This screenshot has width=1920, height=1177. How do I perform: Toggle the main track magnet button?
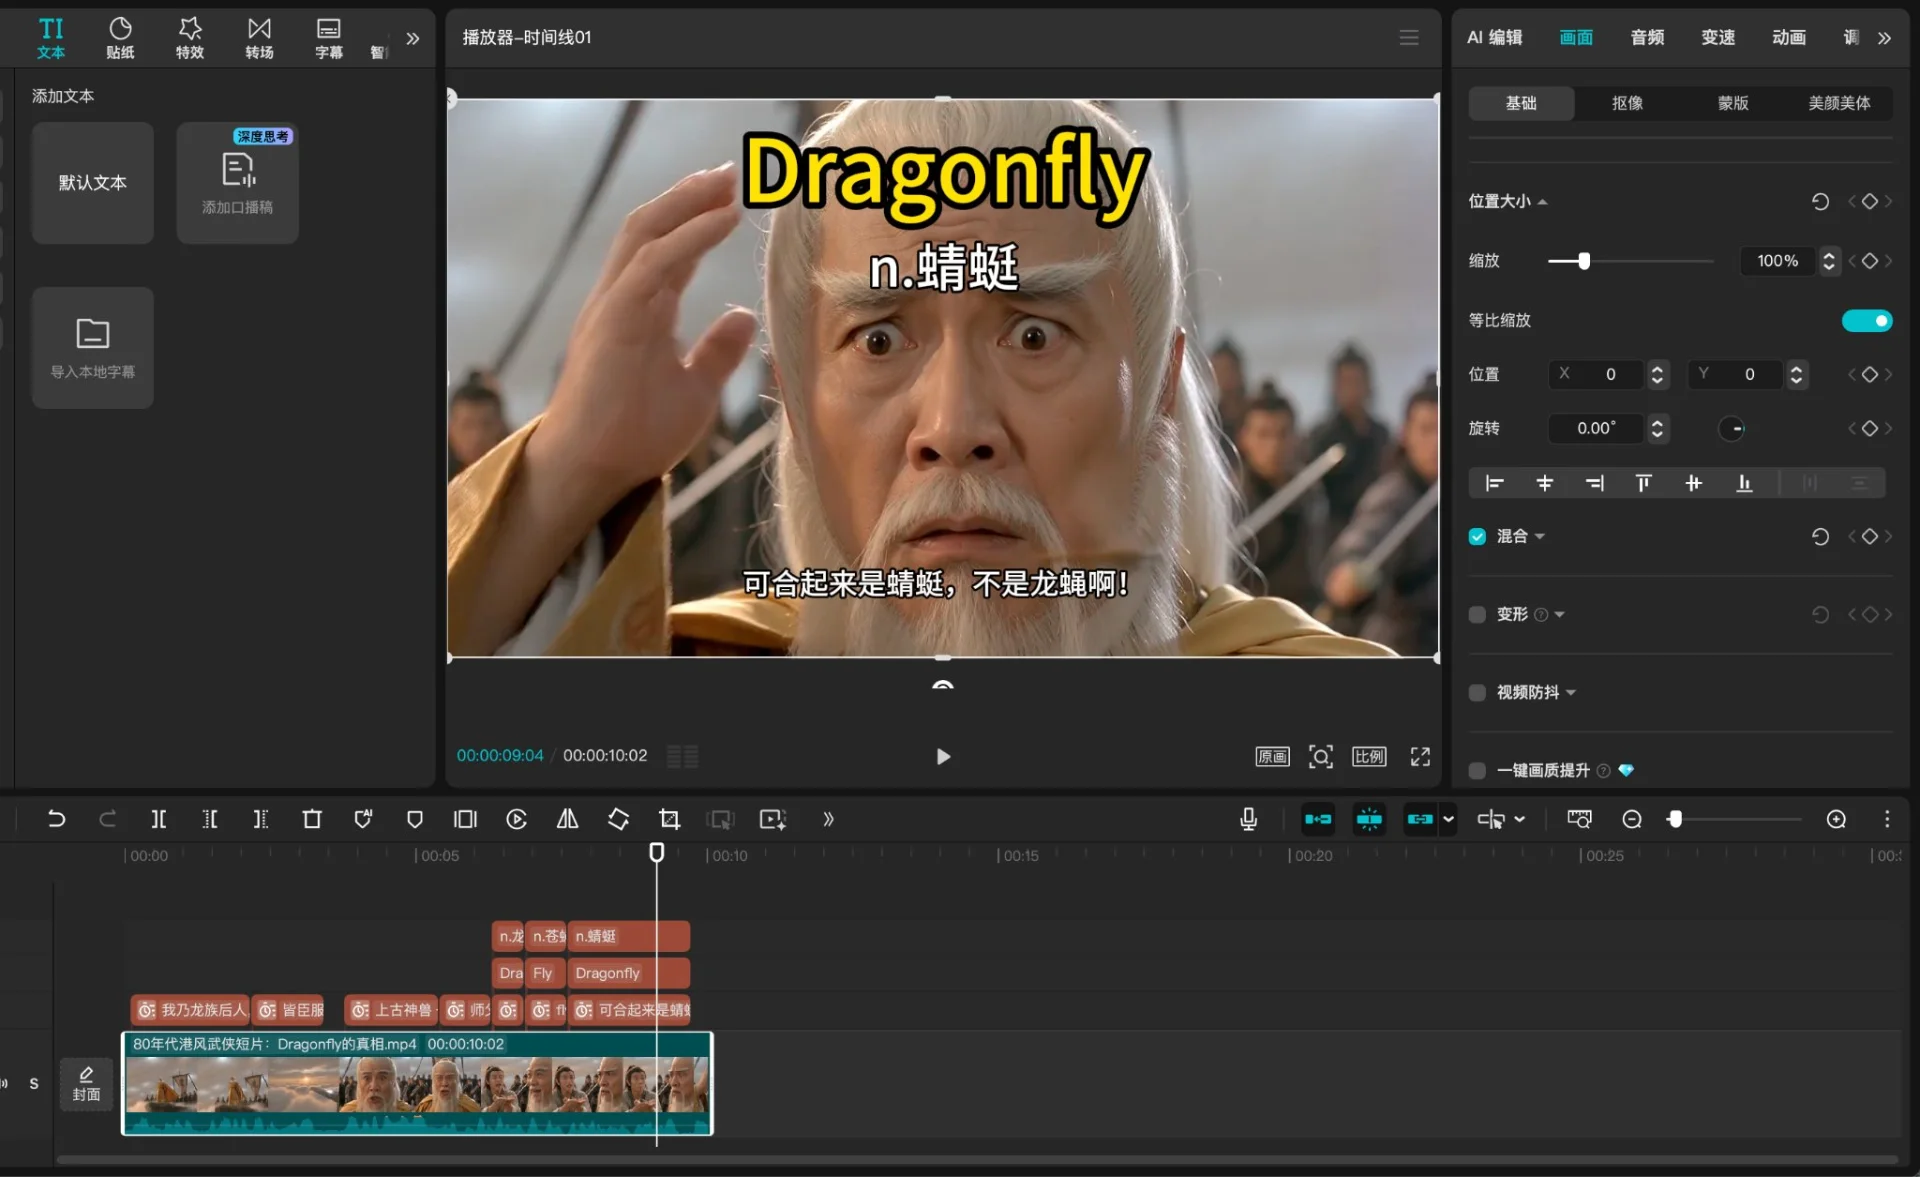(x=1318, y=820)
